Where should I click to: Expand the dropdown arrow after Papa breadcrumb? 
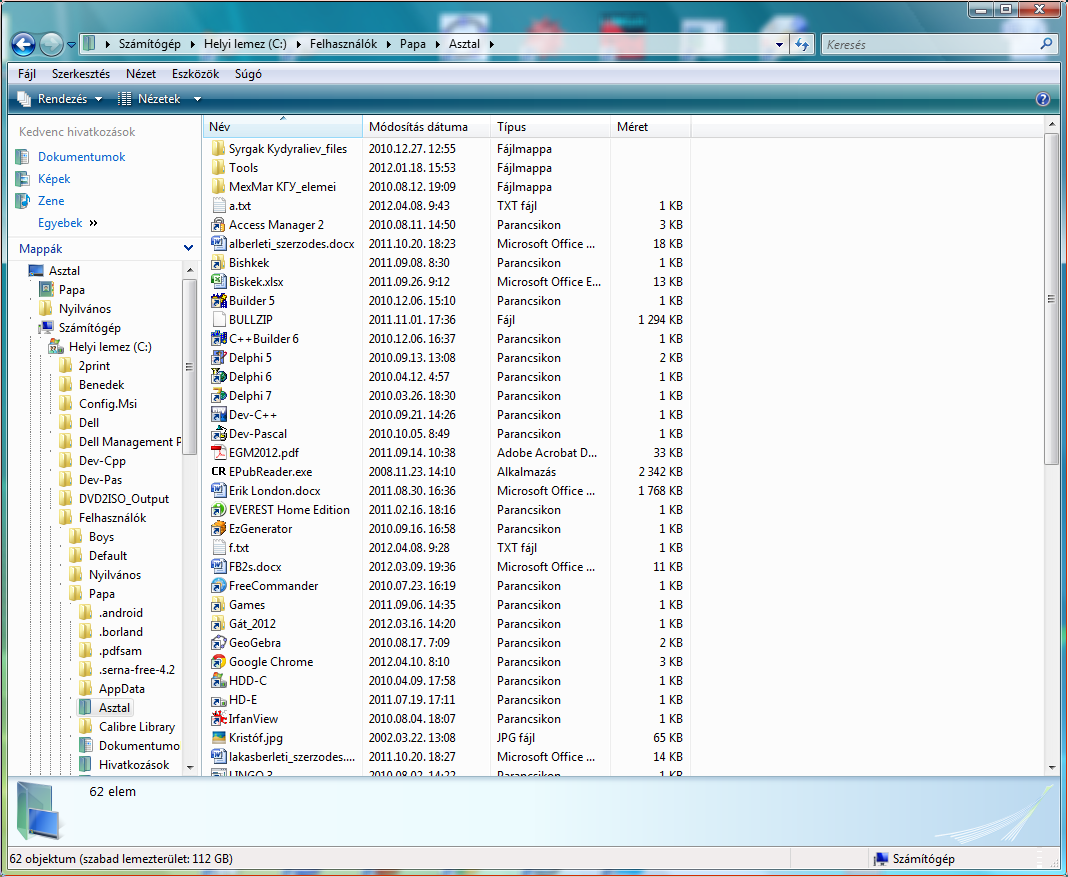[437, 44]
